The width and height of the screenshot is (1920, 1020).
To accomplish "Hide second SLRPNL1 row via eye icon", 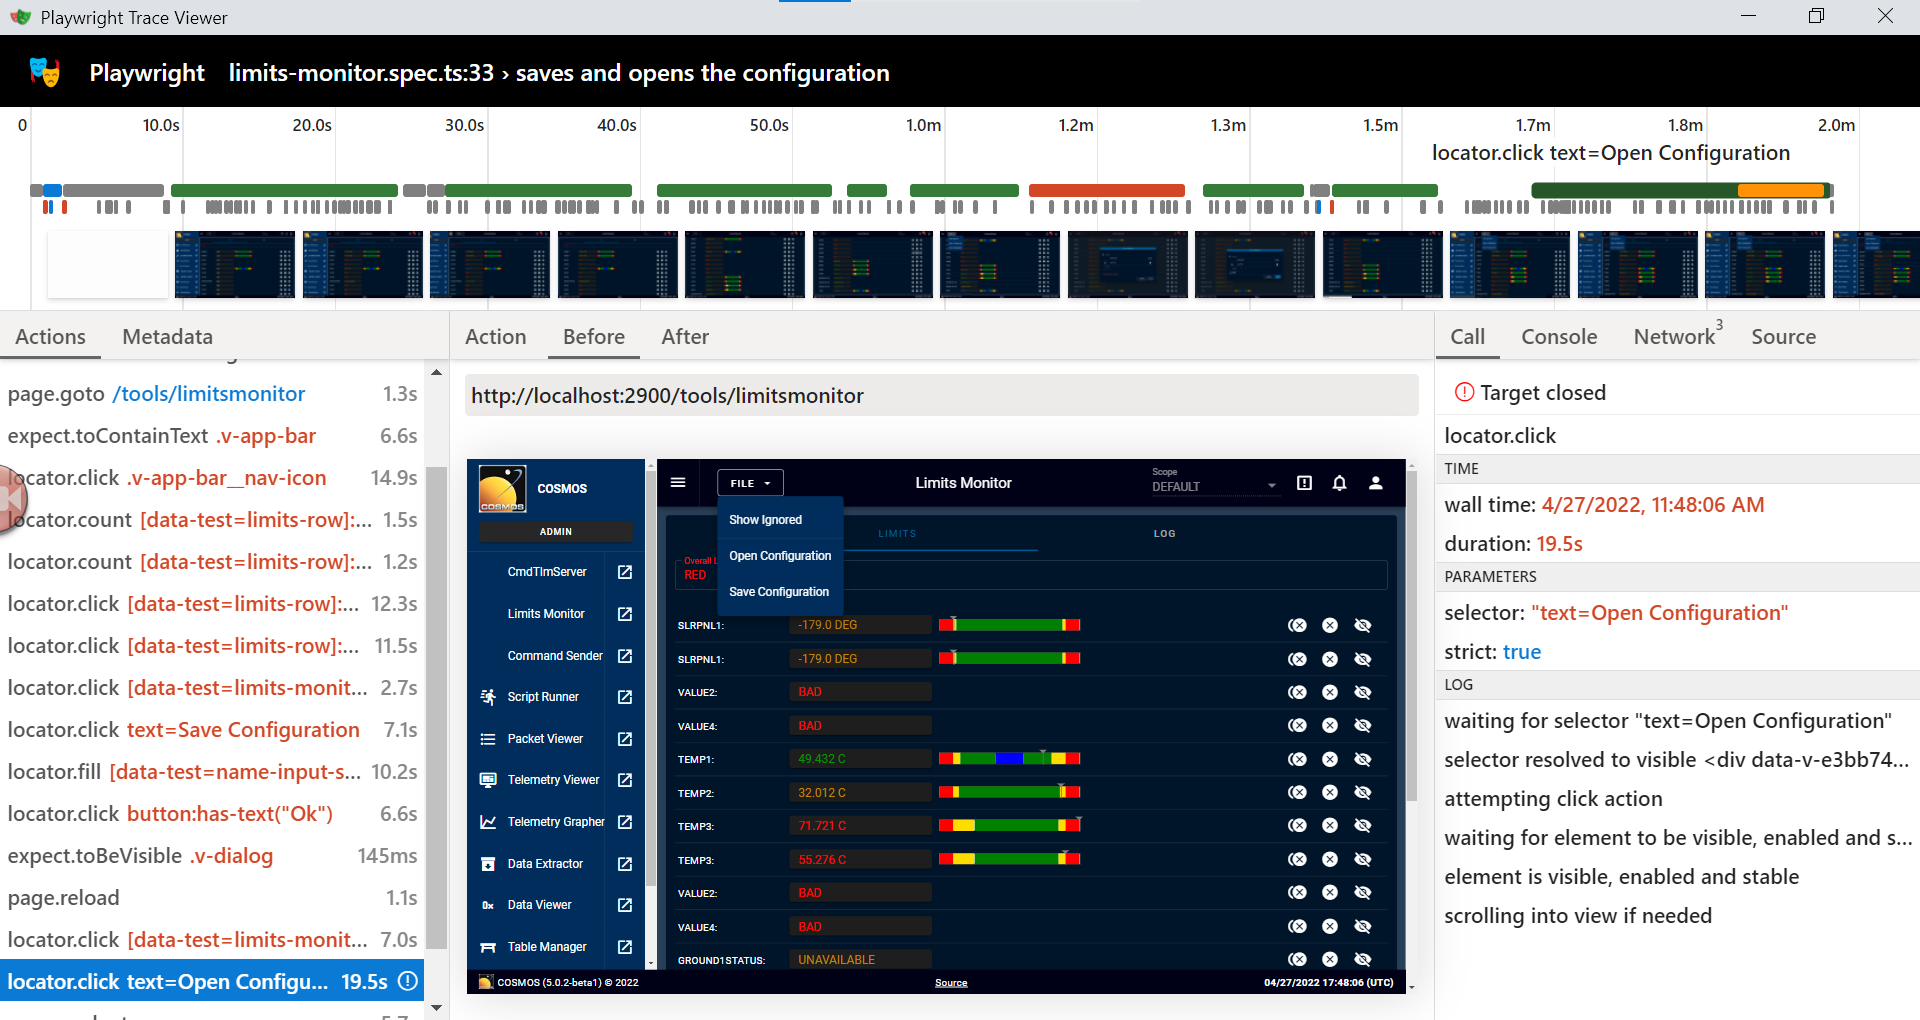I will coord(1363,659).
